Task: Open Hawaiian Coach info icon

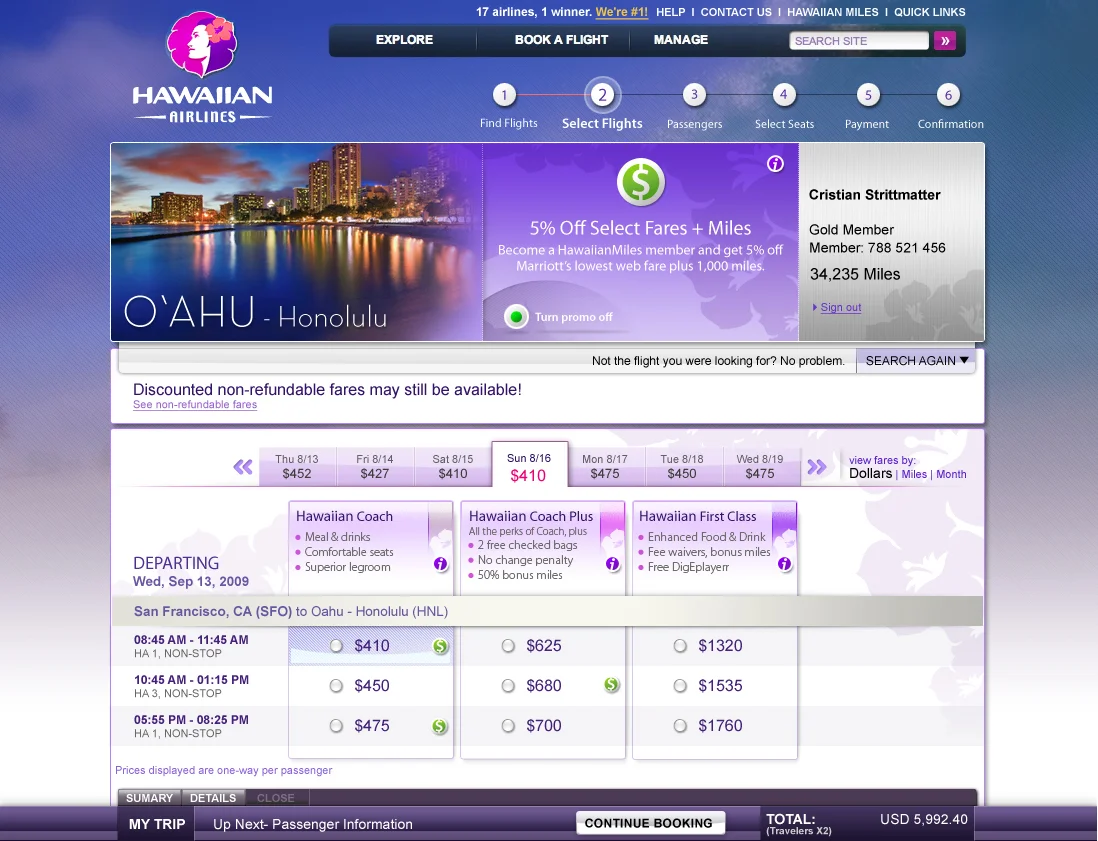Action: pos(440,564)
